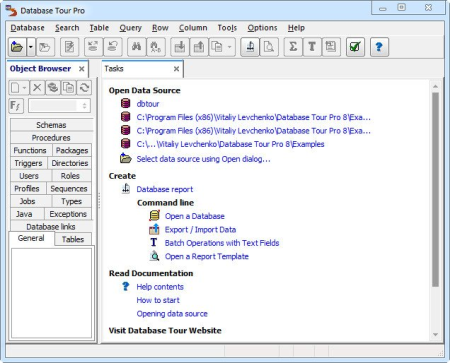Click the Close data source toolbar icon

pyautogui.click(x=45, y=47)
